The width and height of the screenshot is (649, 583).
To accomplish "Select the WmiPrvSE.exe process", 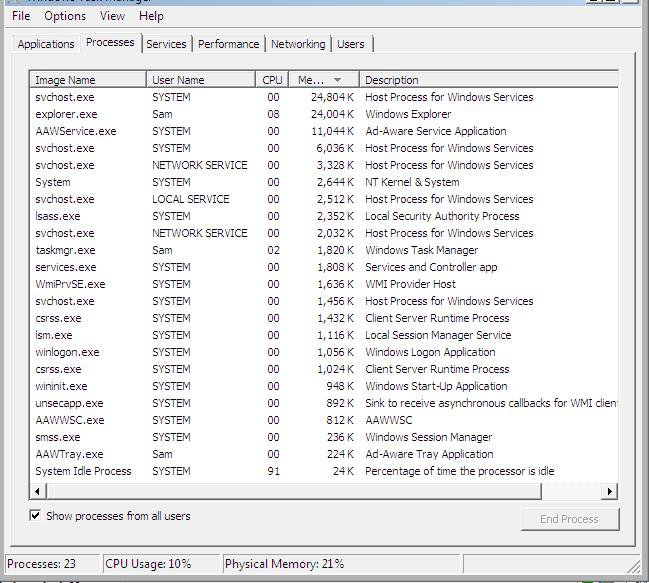I will pos(324,284).
